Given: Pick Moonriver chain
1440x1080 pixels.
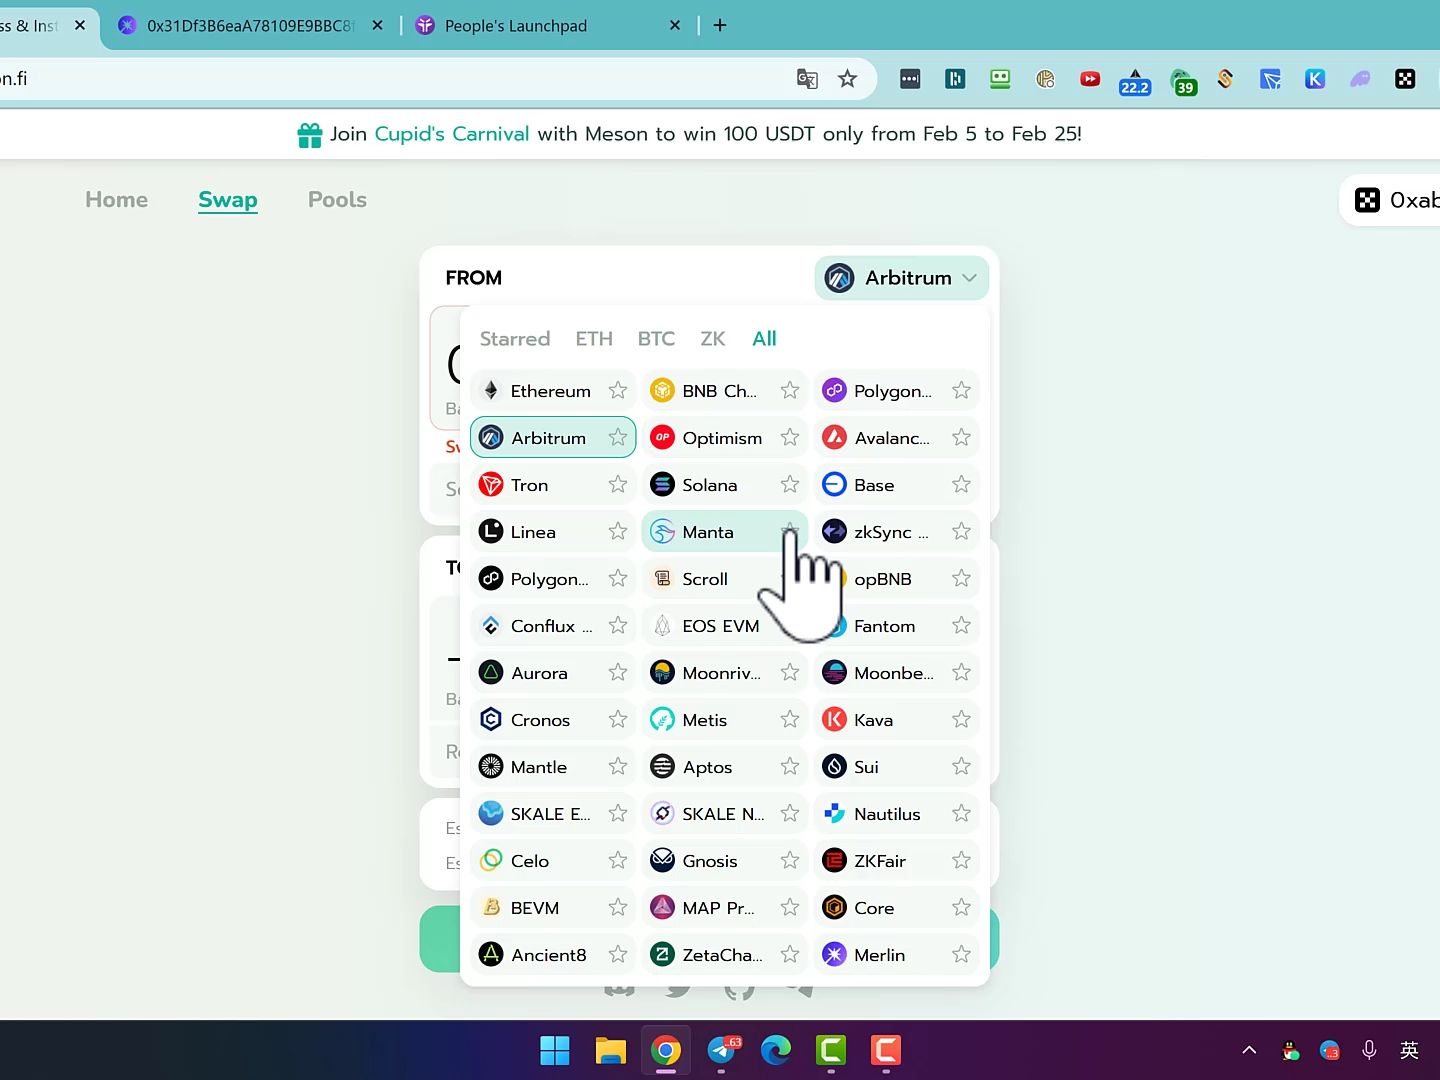Looking at the screenshot, I should click(724, 673).
